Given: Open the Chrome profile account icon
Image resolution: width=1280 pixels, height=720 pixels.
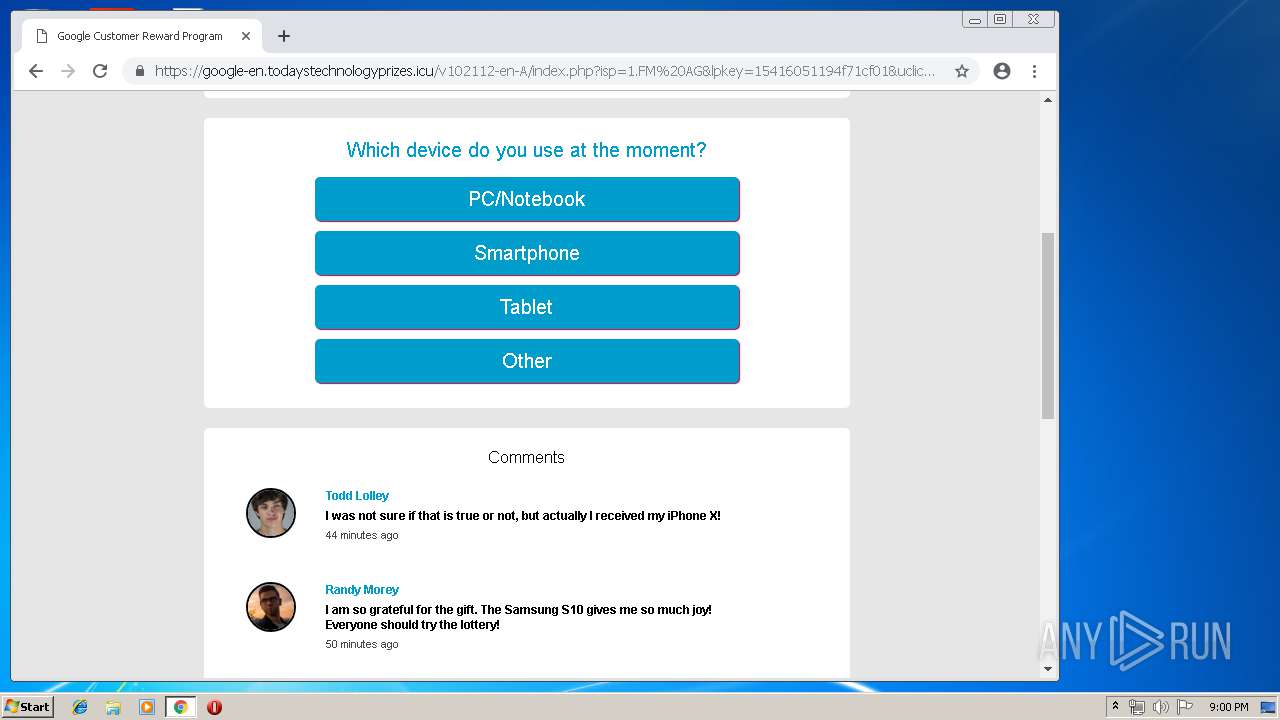Looking at the screenshot, I should [x=1002, y=71].
